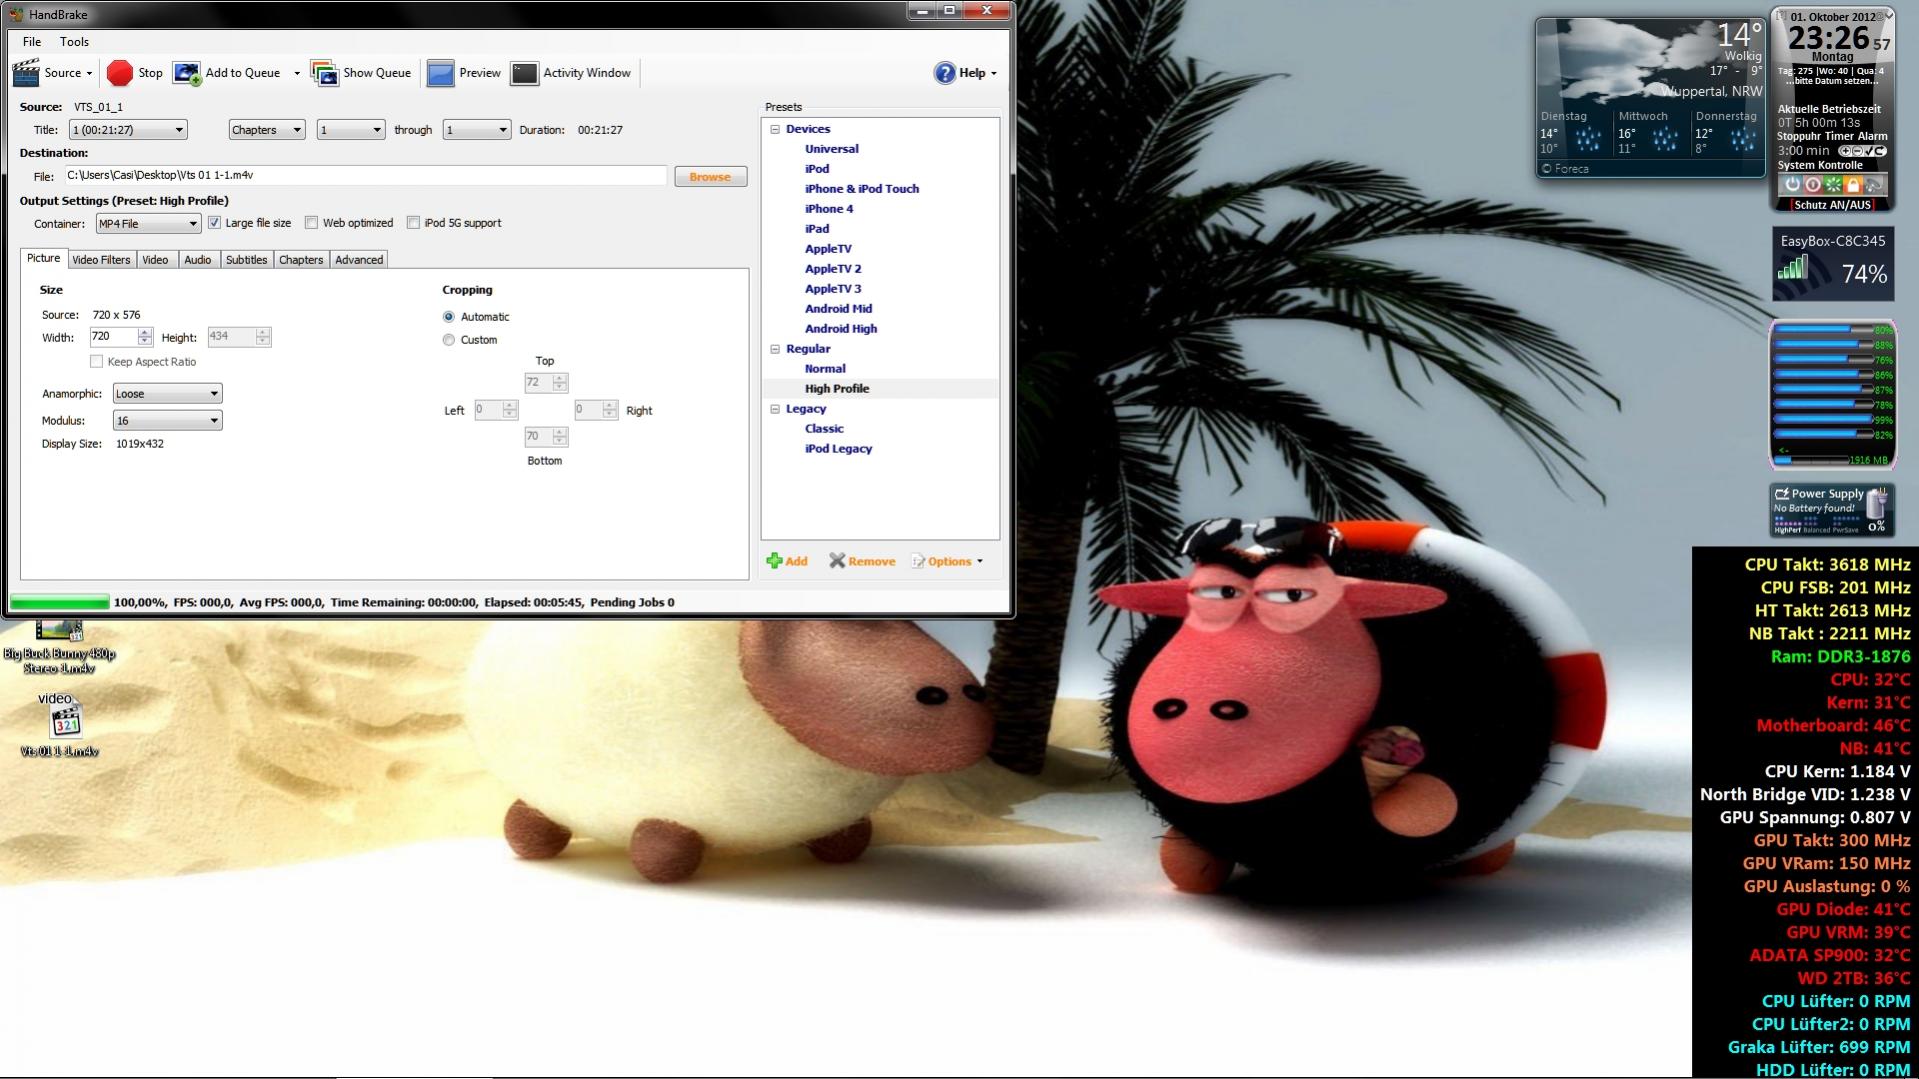Collapse the Regular preset group

coord(775,349)
